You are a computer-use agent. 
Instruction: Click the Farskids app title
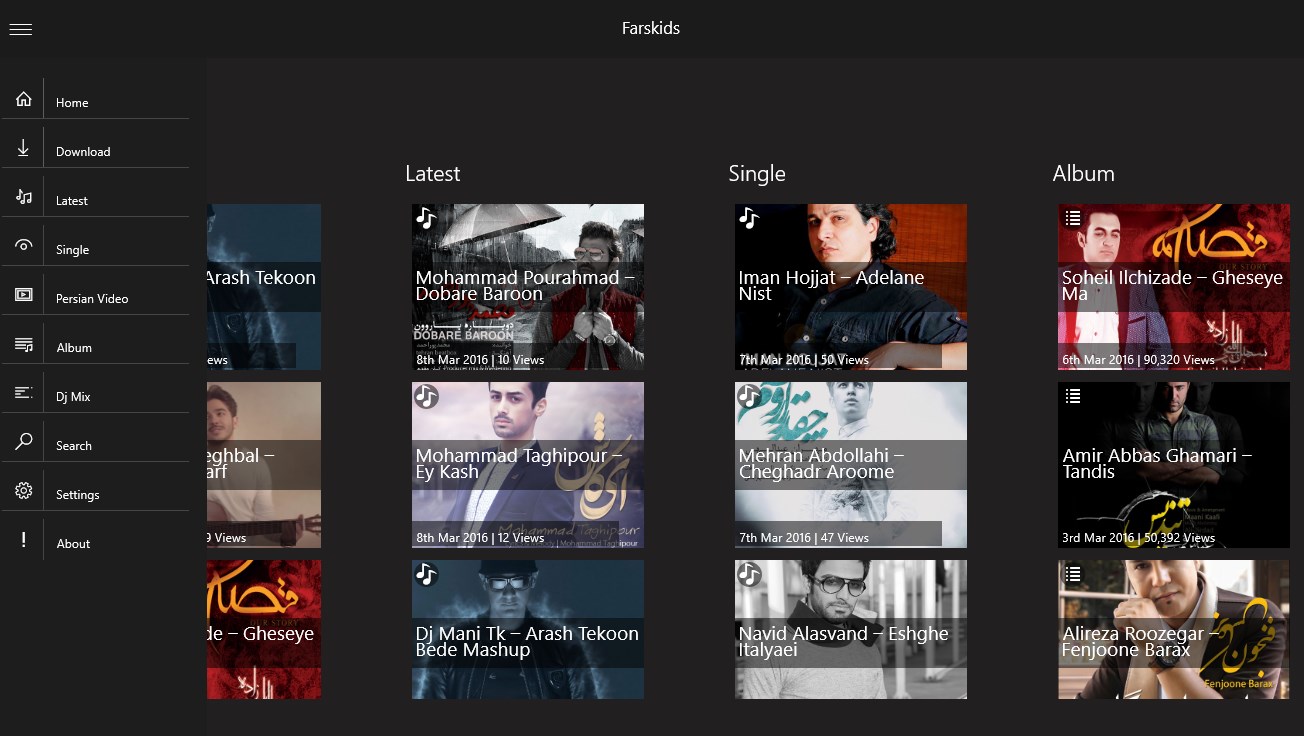(651, 28)
